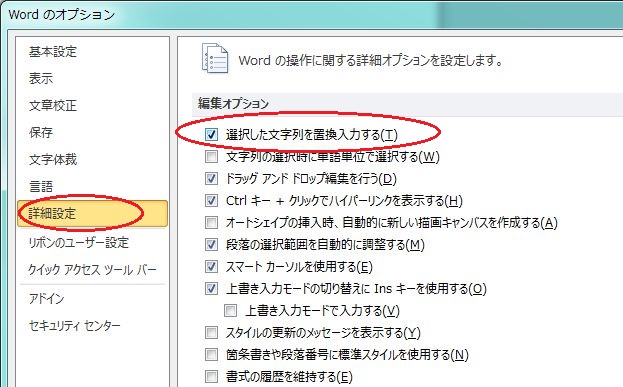623x387 pixels.
Task: Enable オートシェイプの挿入時 drawing canvas checkbox
Action: [x=211, y=222]
